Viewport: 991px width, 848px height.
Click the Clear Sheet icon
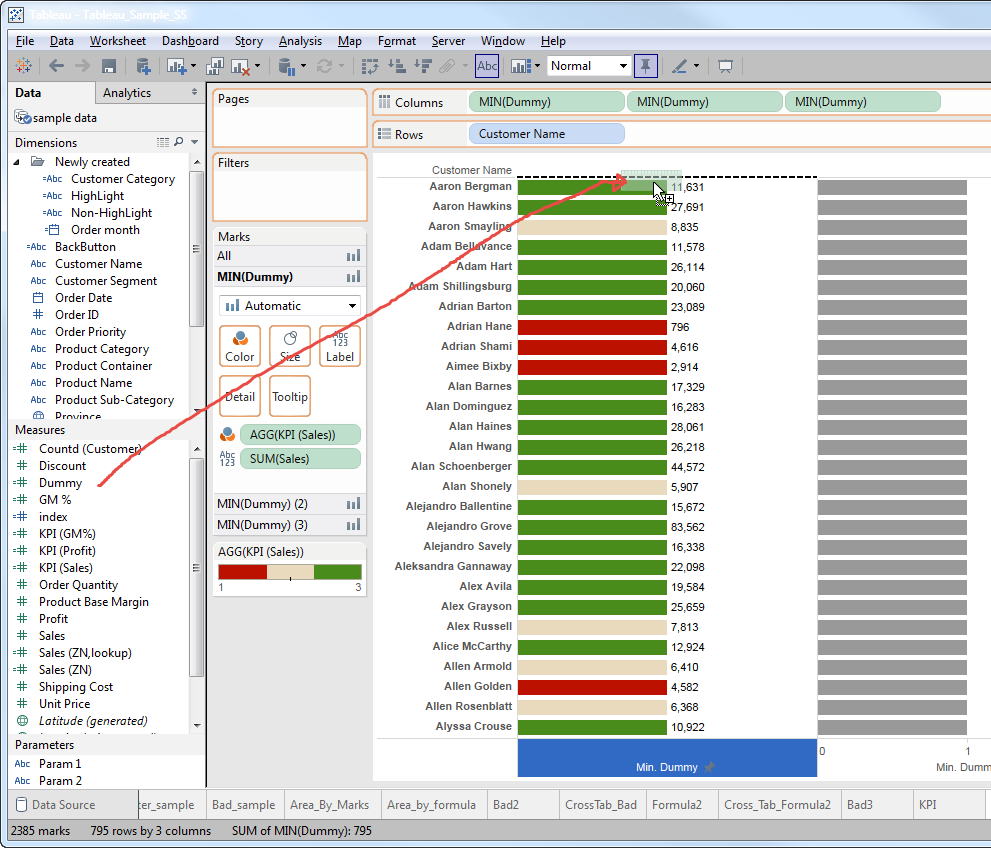pos(240,66)
